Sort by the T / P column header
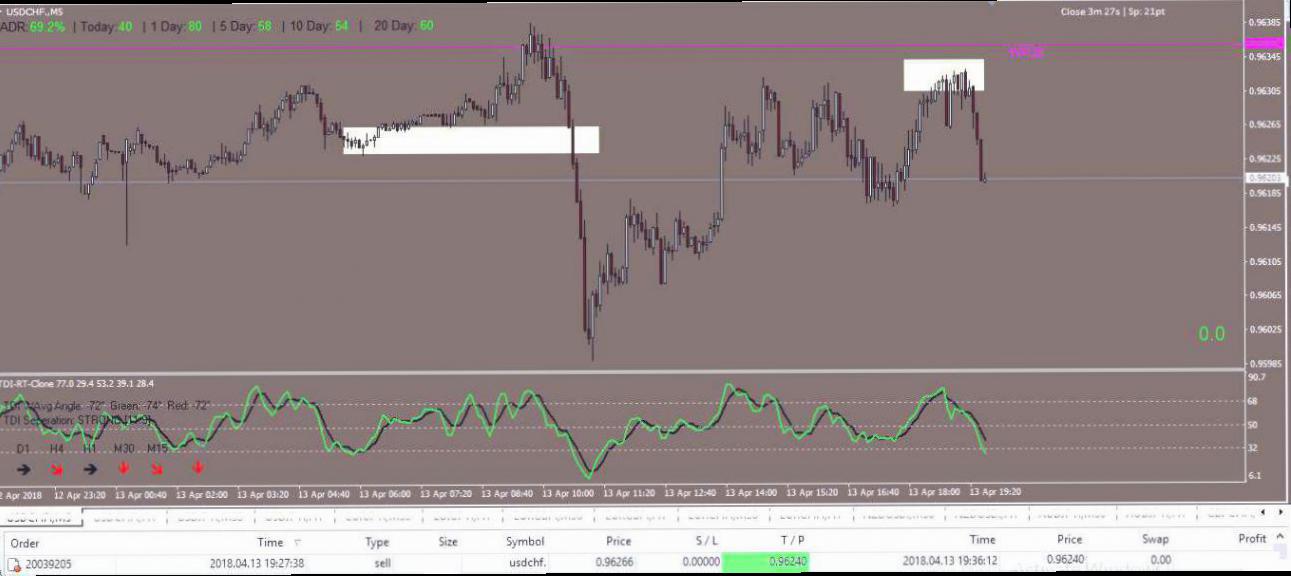 [790, 541]
